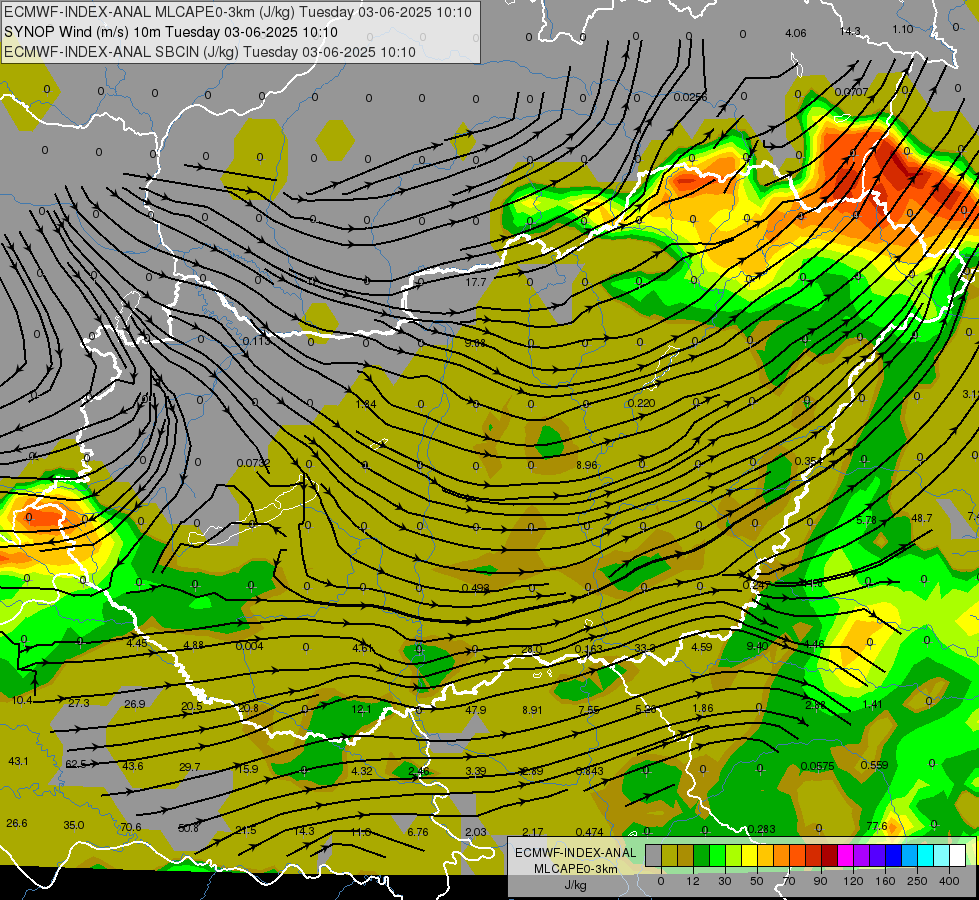Select the grid value '0.0575'
Image resolution: width=979 pixels, height=900 pixels.
point(817,766)
